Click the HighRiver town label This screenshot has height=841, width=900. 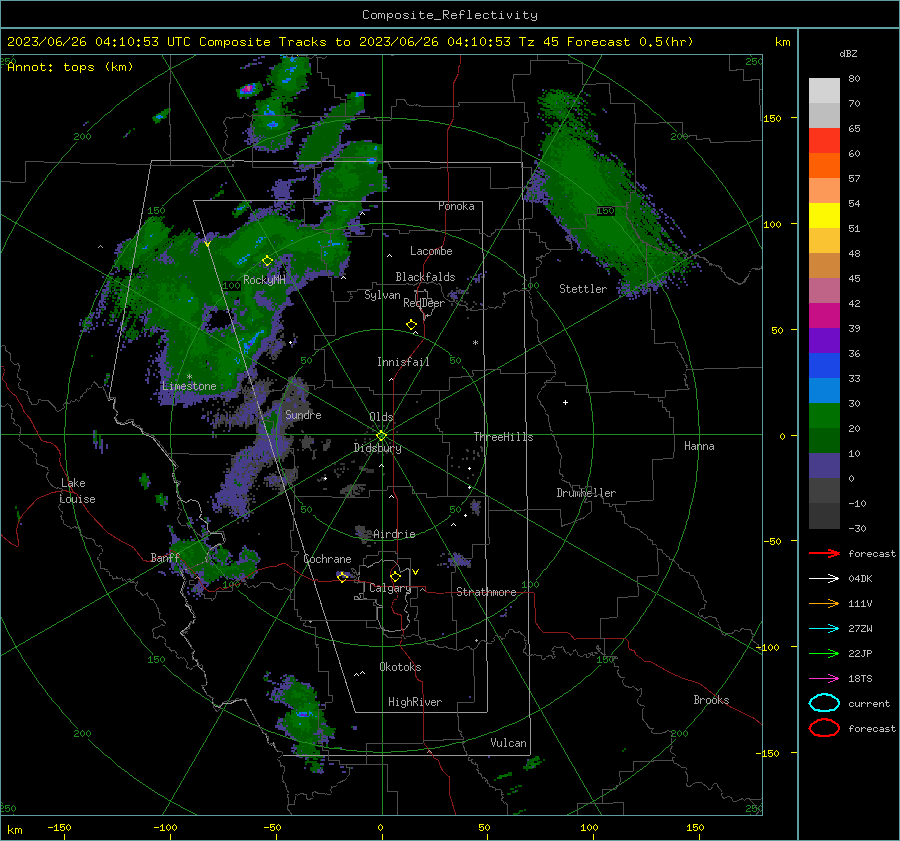click(415, 702)
